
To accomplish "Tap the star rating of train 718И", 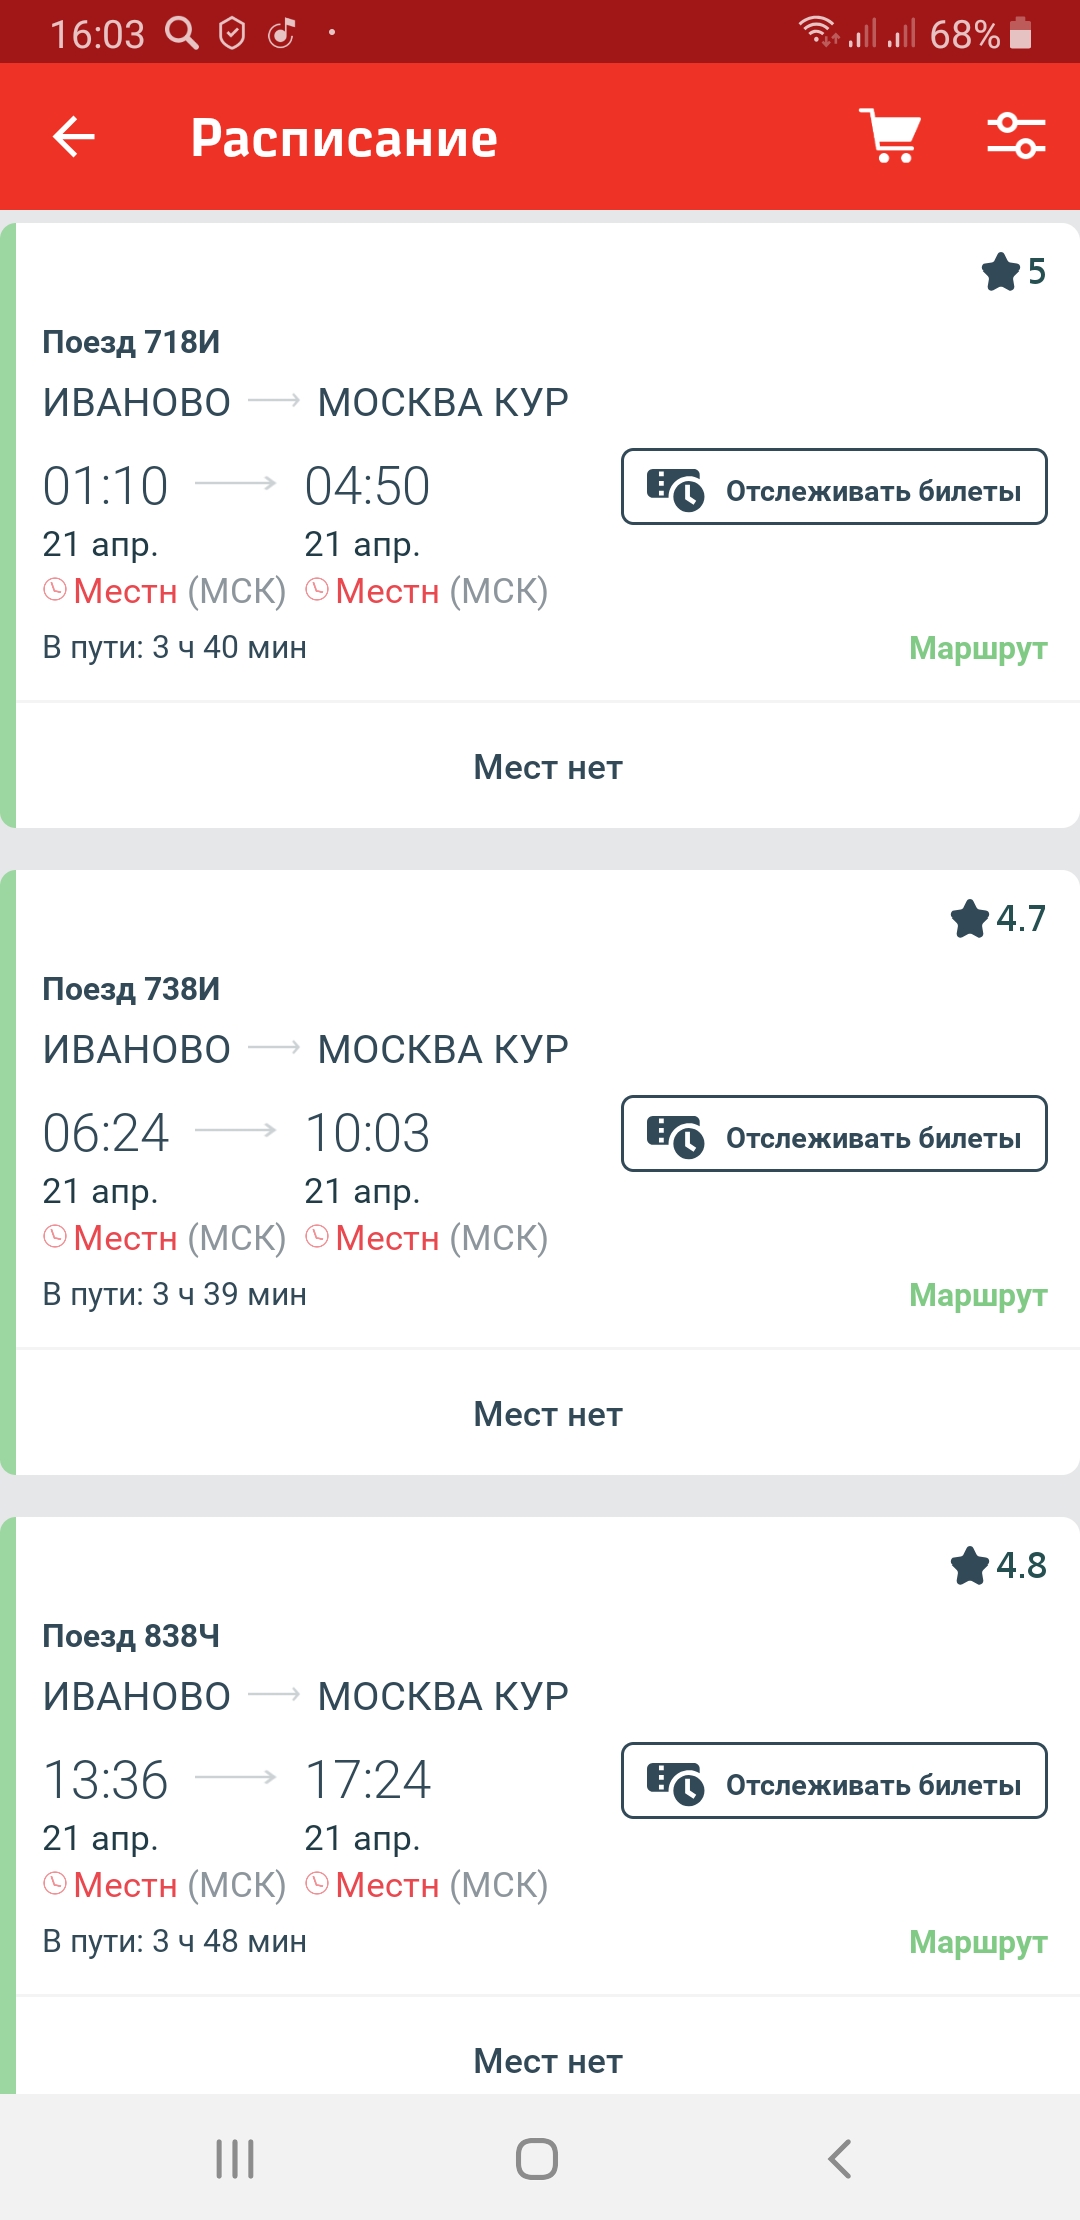I will tap(1014, 271).
